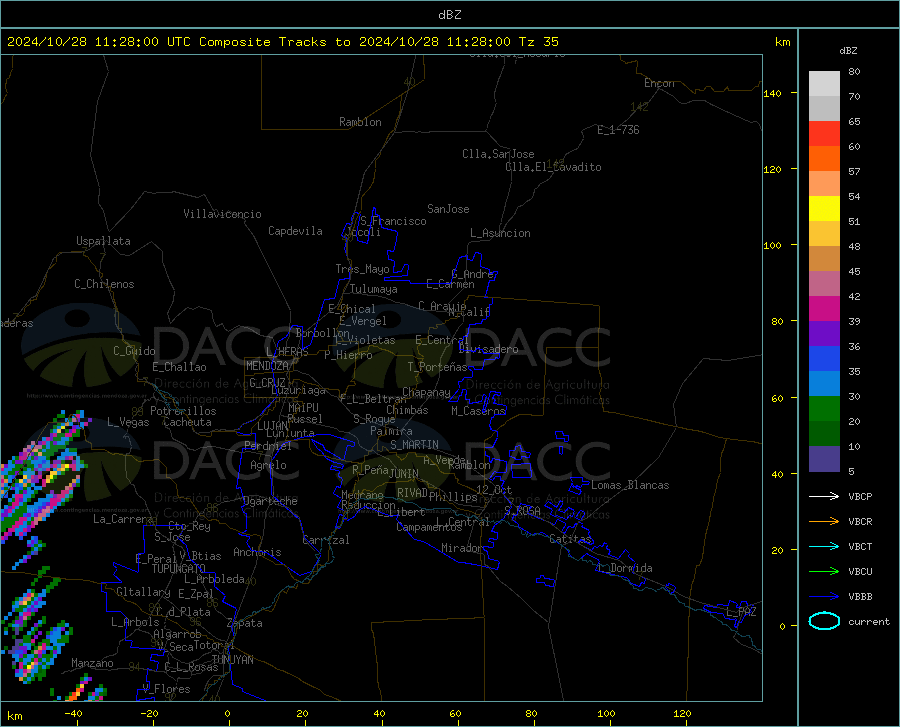Click the Divisadero place label

488,349
